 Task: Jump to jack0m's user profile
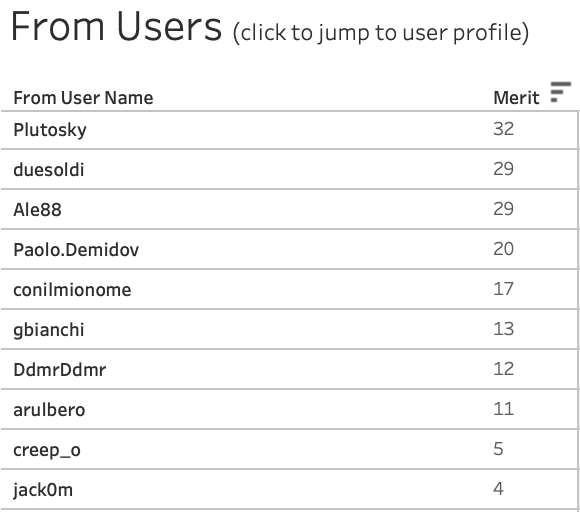coord(43,490)
